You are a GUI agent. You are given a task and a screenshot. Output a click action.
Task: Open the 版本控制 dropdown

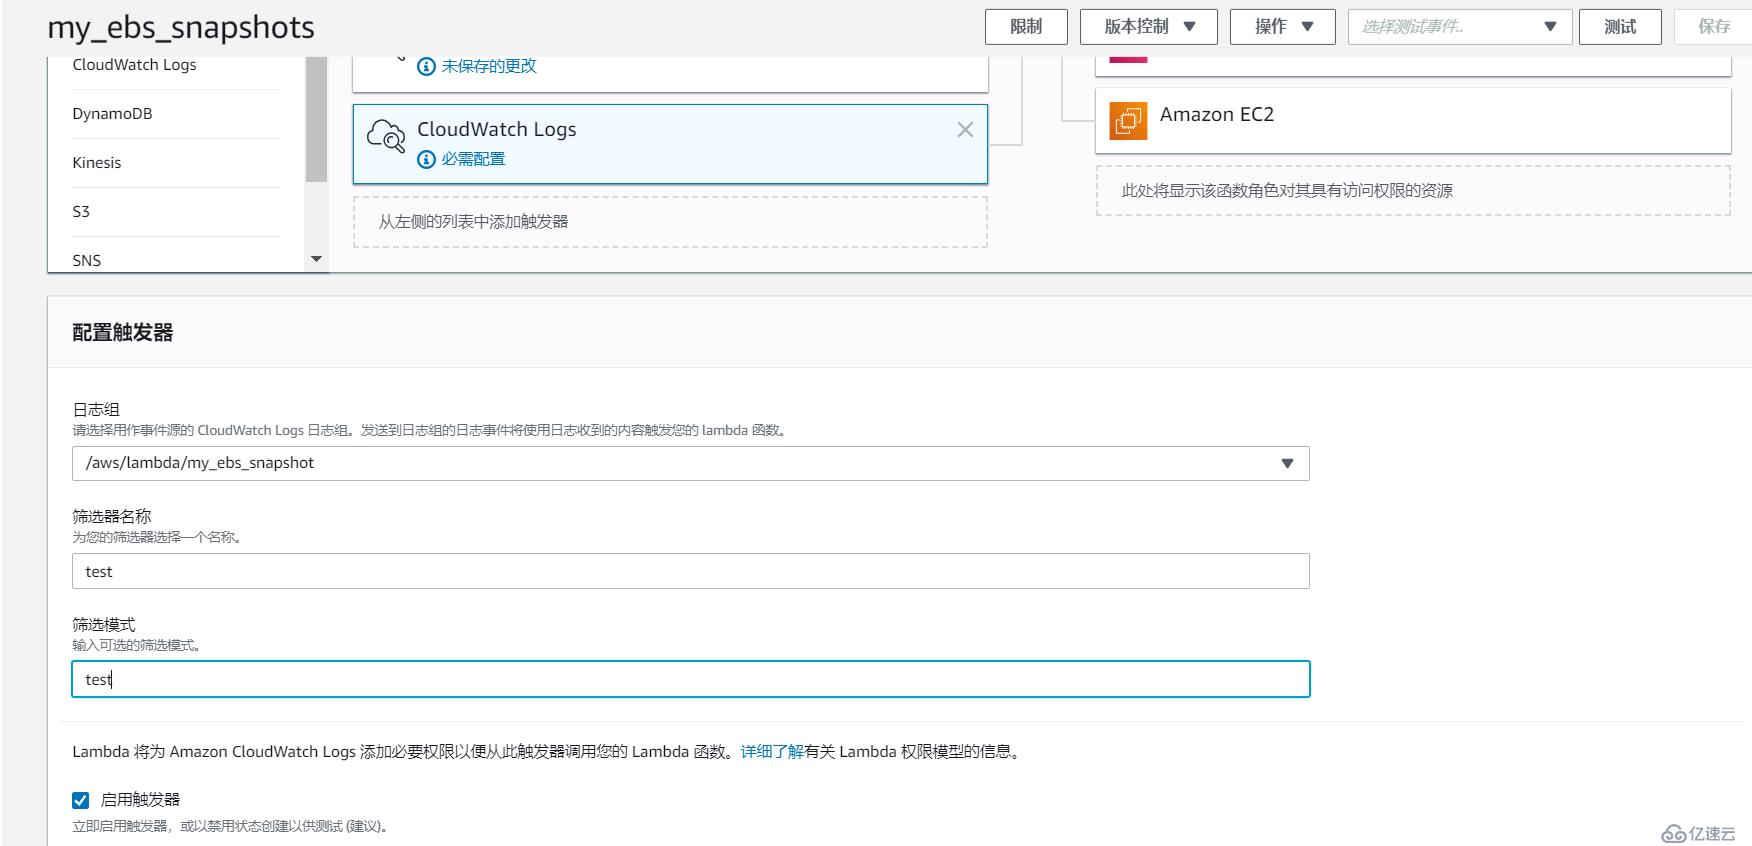[x=1149, y=27]
